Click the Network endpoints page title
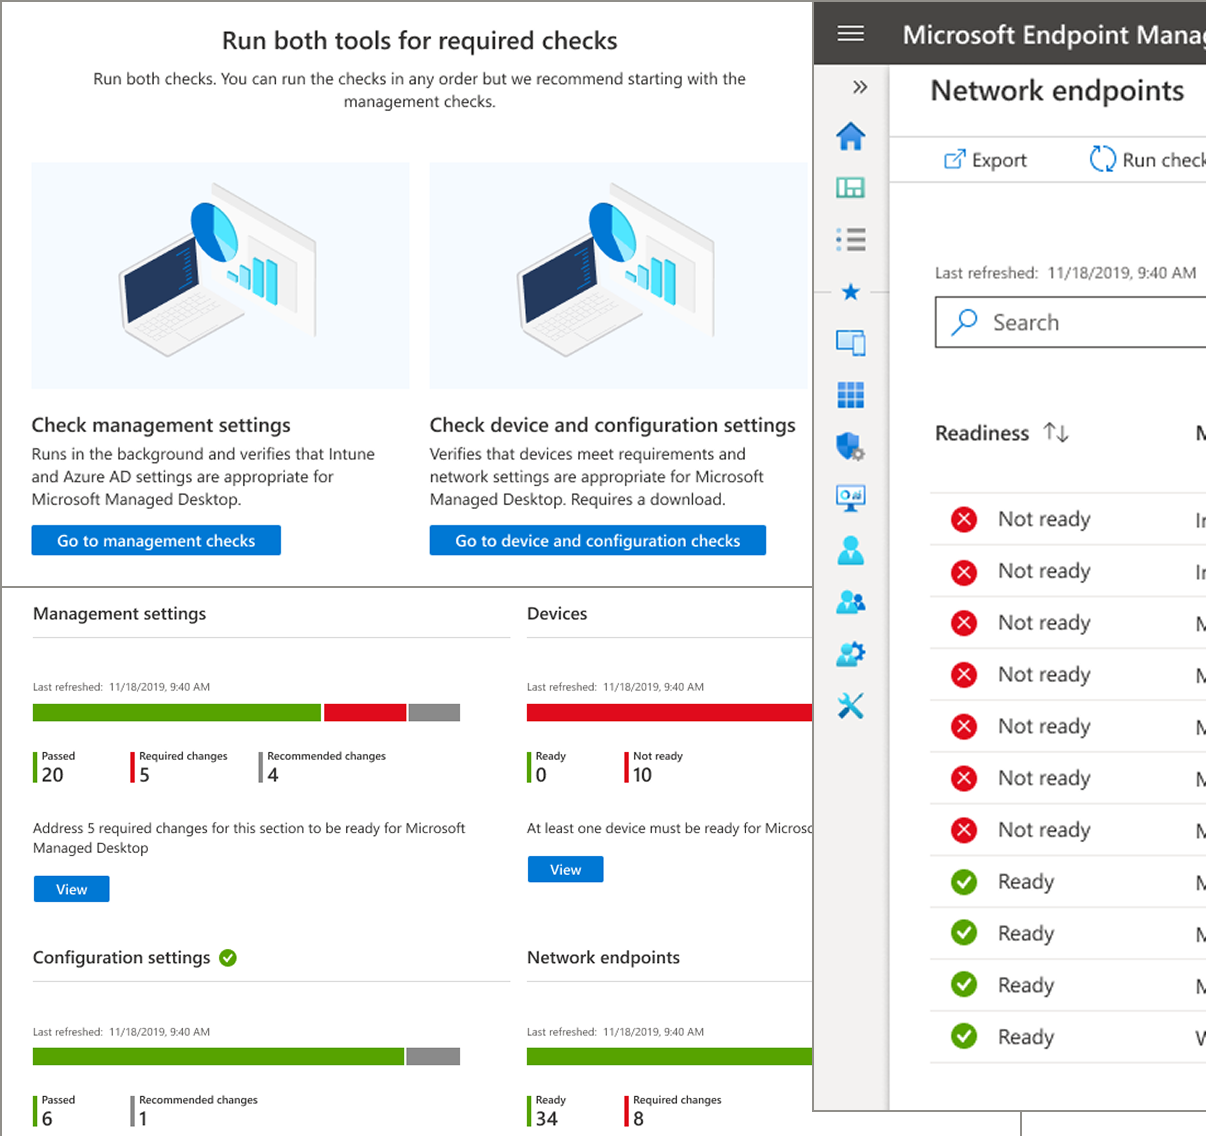The width and height of the screenshot is (1206, 1136). (1057, 91)
